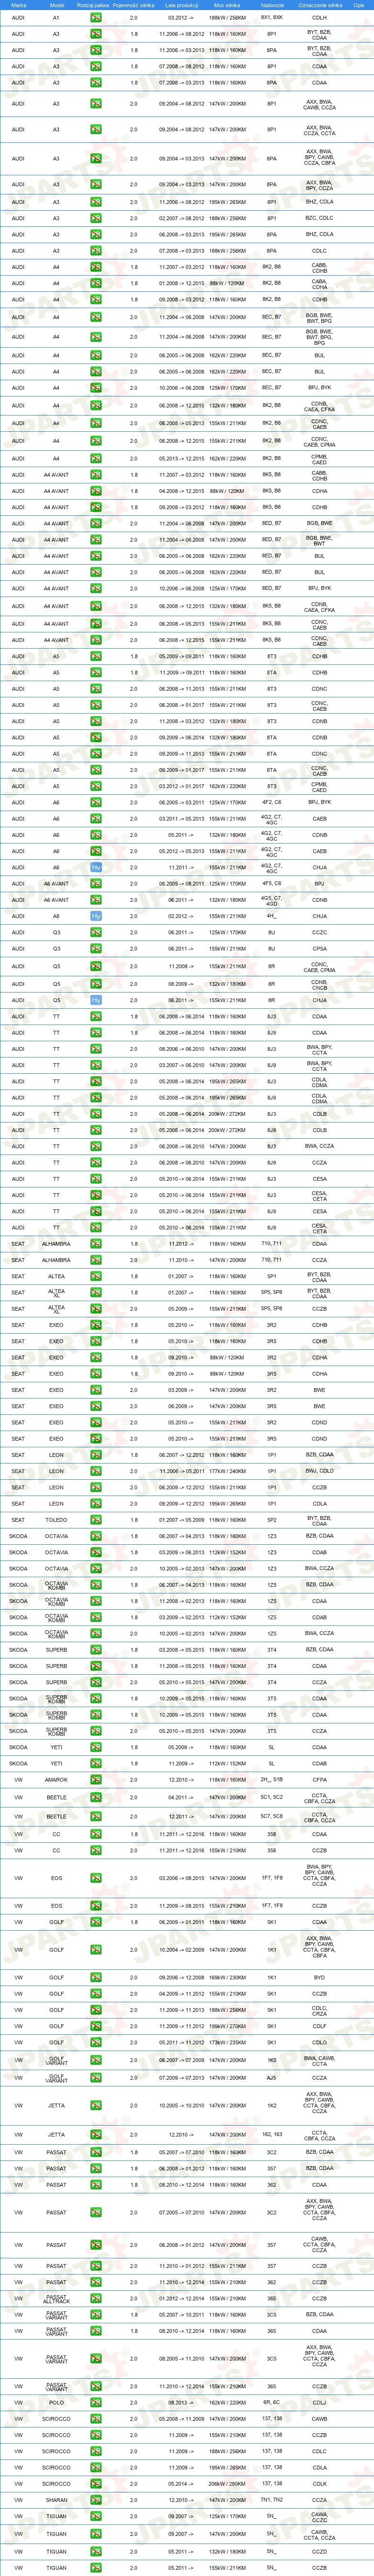Click the 'Opis' column header
Screen dimensions: 374x2576
pos(358,5)
